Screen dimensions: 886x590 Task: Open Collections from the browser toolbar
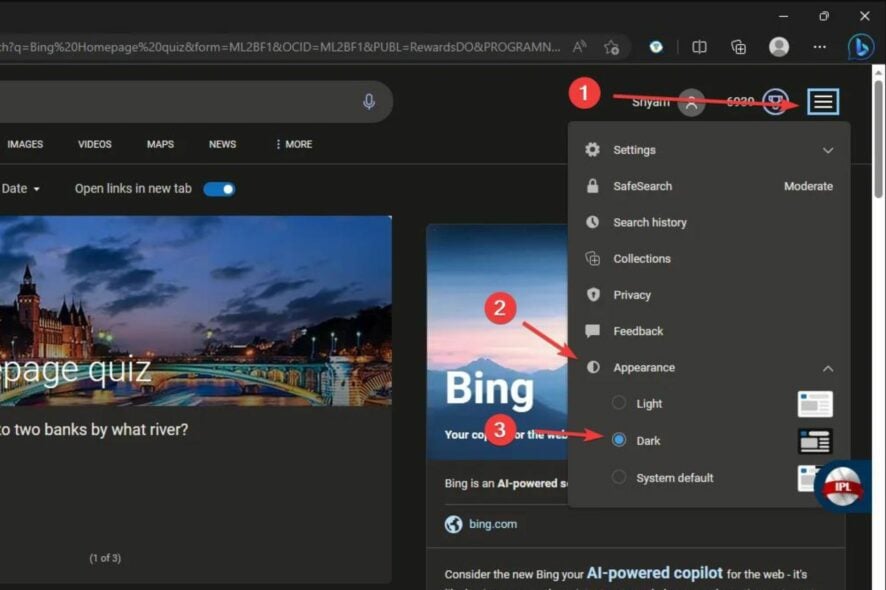[x=738, y=46]
